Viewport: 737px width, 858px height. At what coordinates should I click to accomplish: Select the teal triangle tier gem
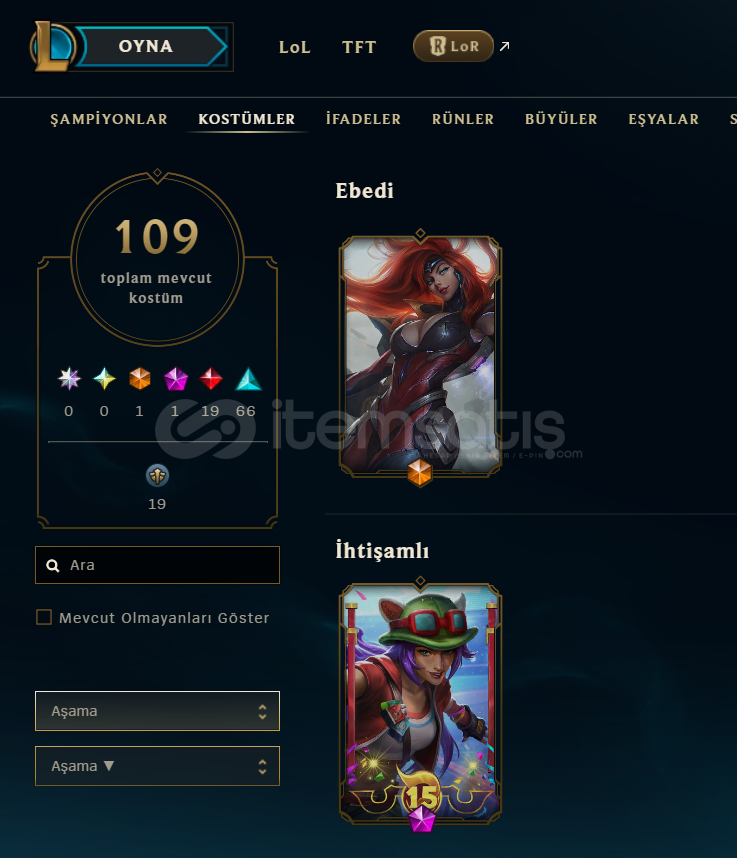coord(248,379)
